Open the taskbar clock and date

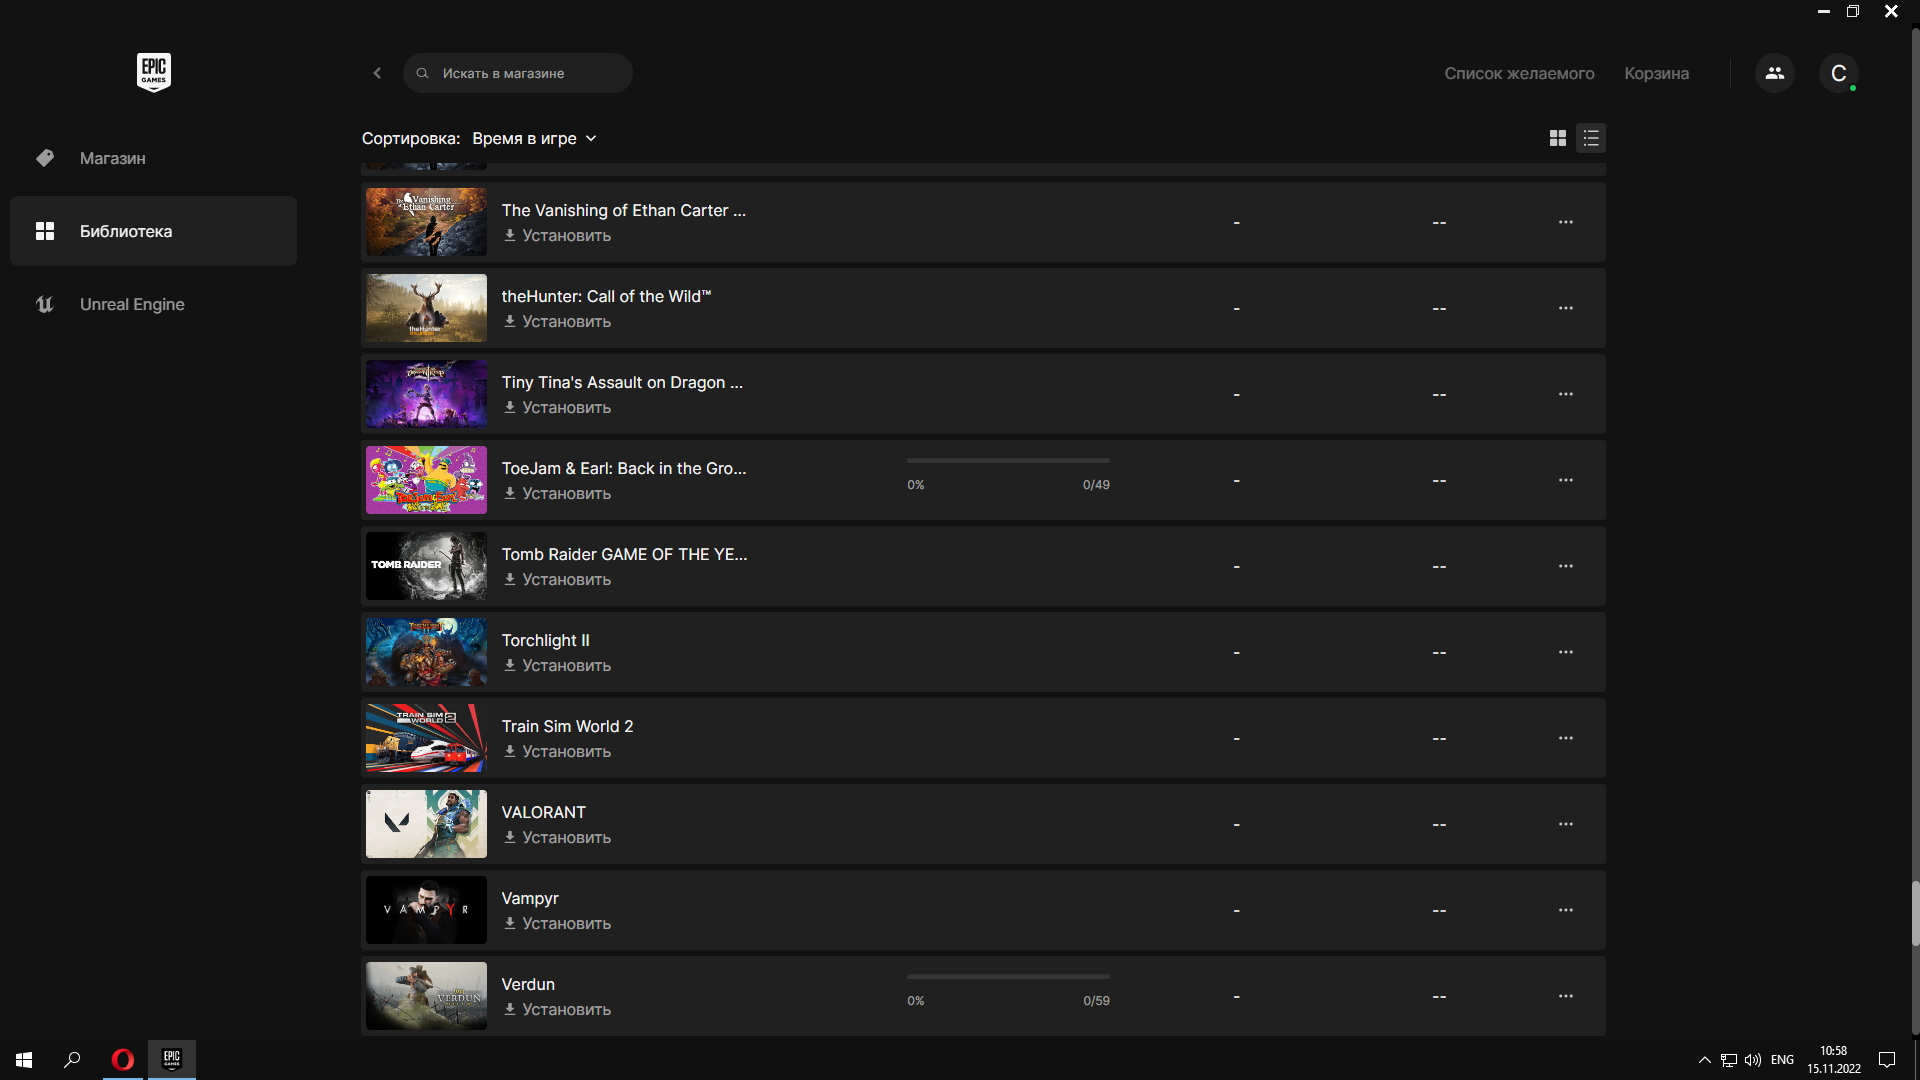(x=1833, y=1060)
